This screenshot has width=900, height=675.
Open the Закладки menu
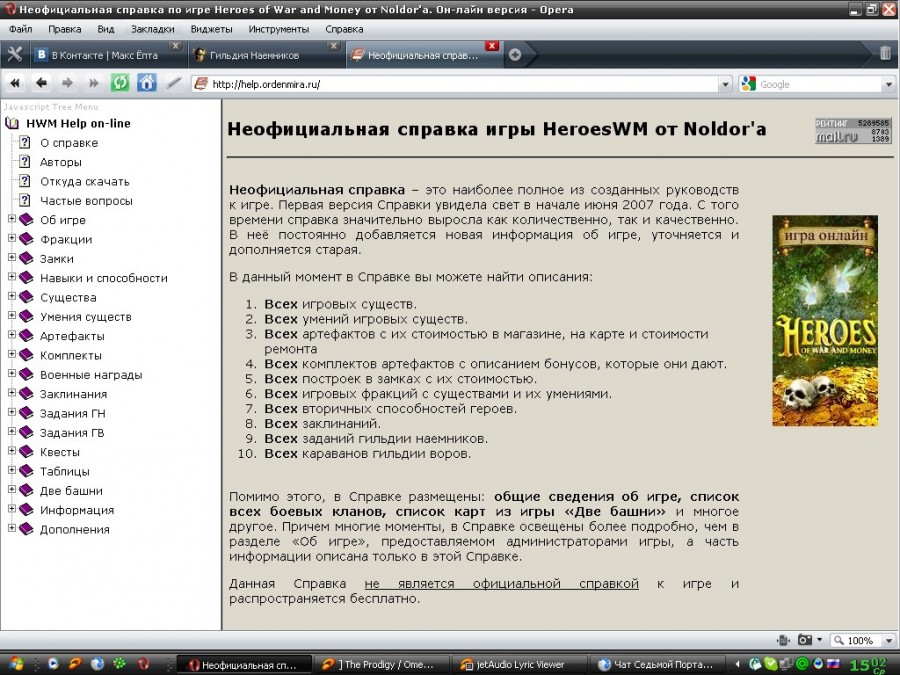click(153, 29)
